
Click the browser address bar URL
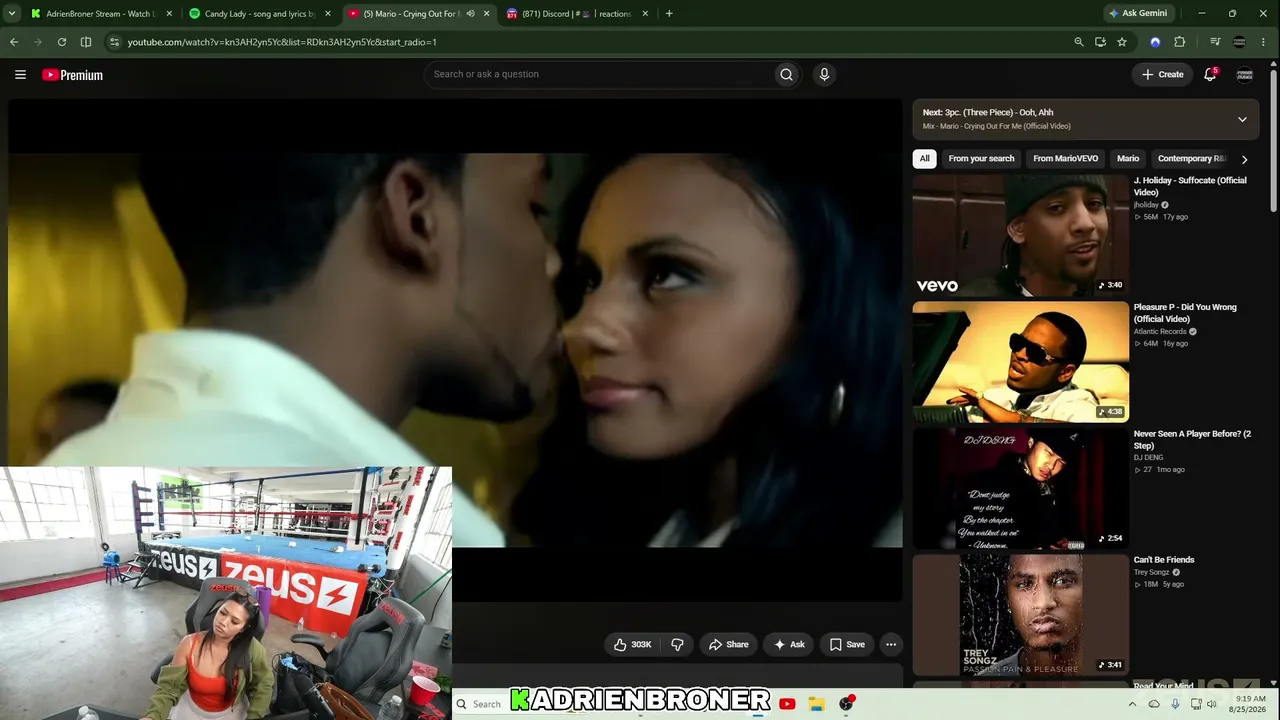[x=282, y=42]
